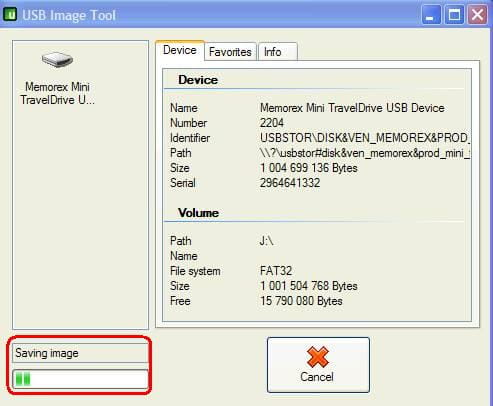
Task: Switch to the Favorites tab
Action: [x=230, y=52]
